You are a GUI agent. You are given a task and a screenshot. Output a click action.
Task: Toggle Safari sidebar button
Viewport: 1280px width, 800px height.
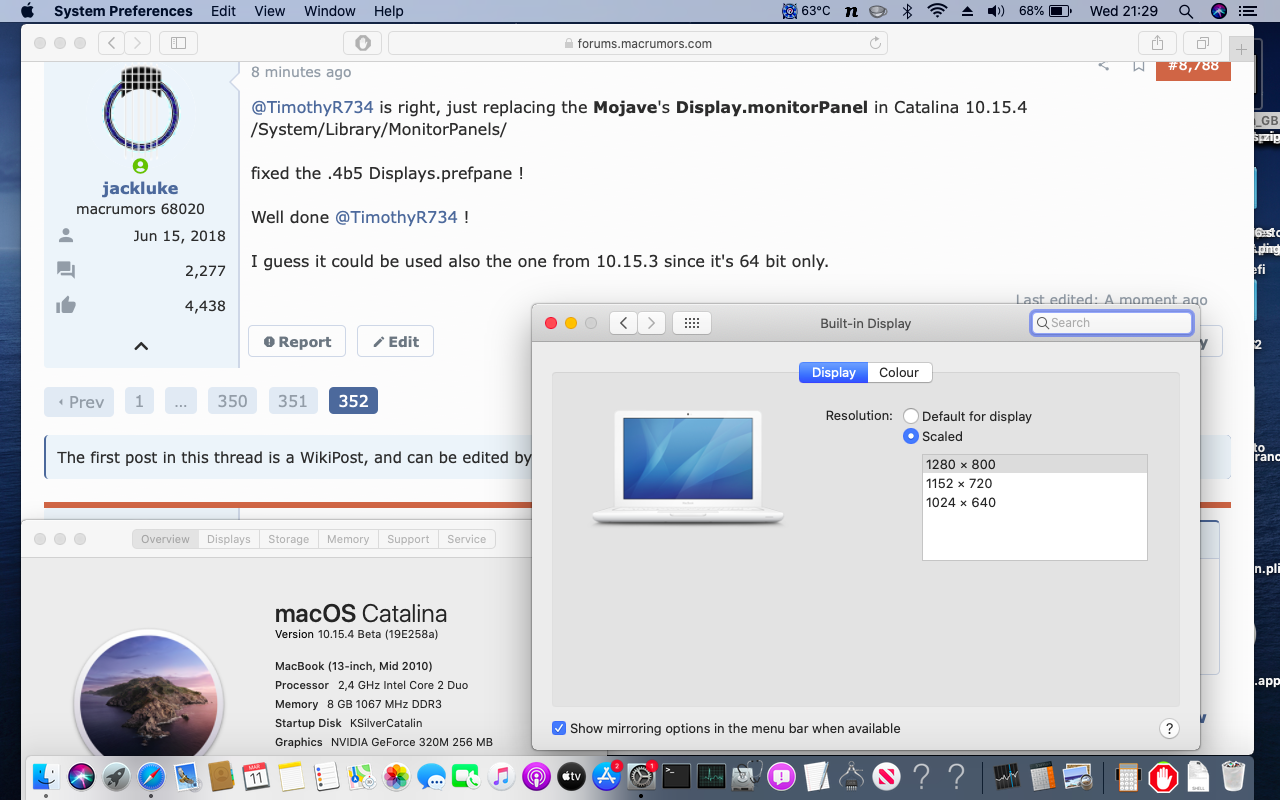[x=178, y=43]
